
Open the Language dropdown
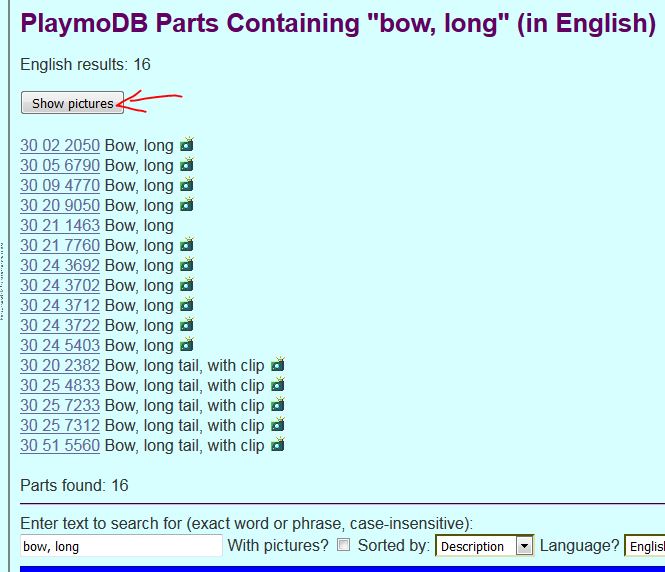click(645, 546)
